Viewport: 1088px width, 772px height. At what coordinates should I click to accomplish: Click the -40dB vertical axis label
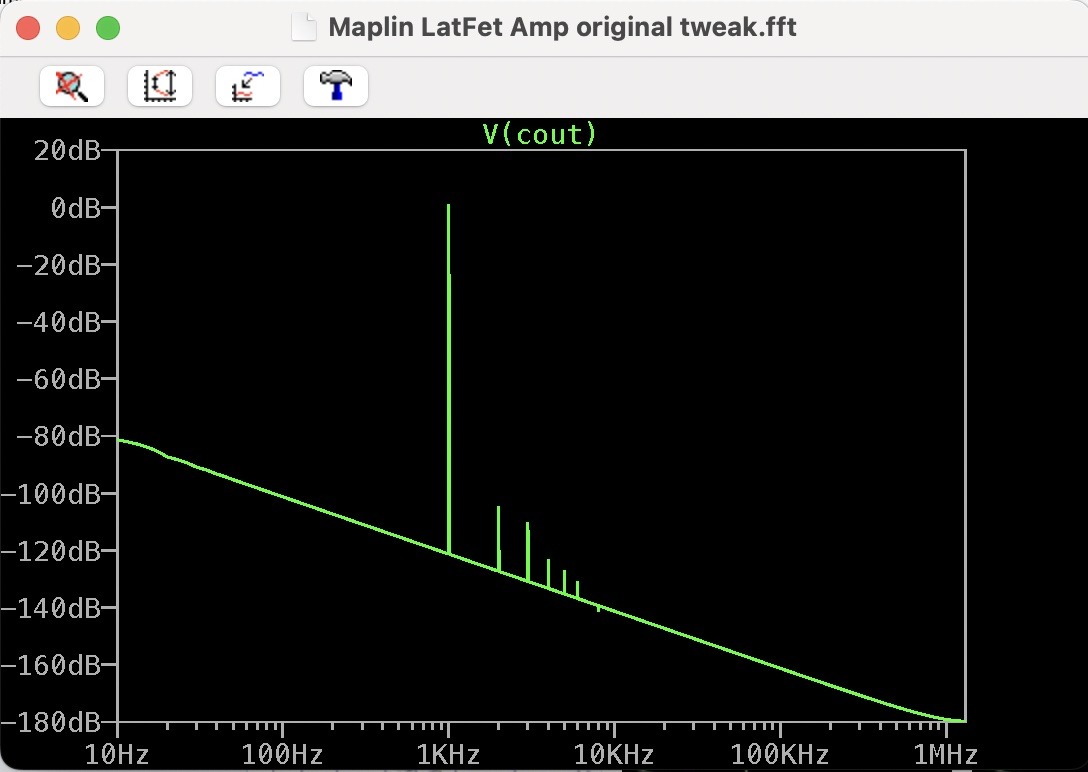58,322
